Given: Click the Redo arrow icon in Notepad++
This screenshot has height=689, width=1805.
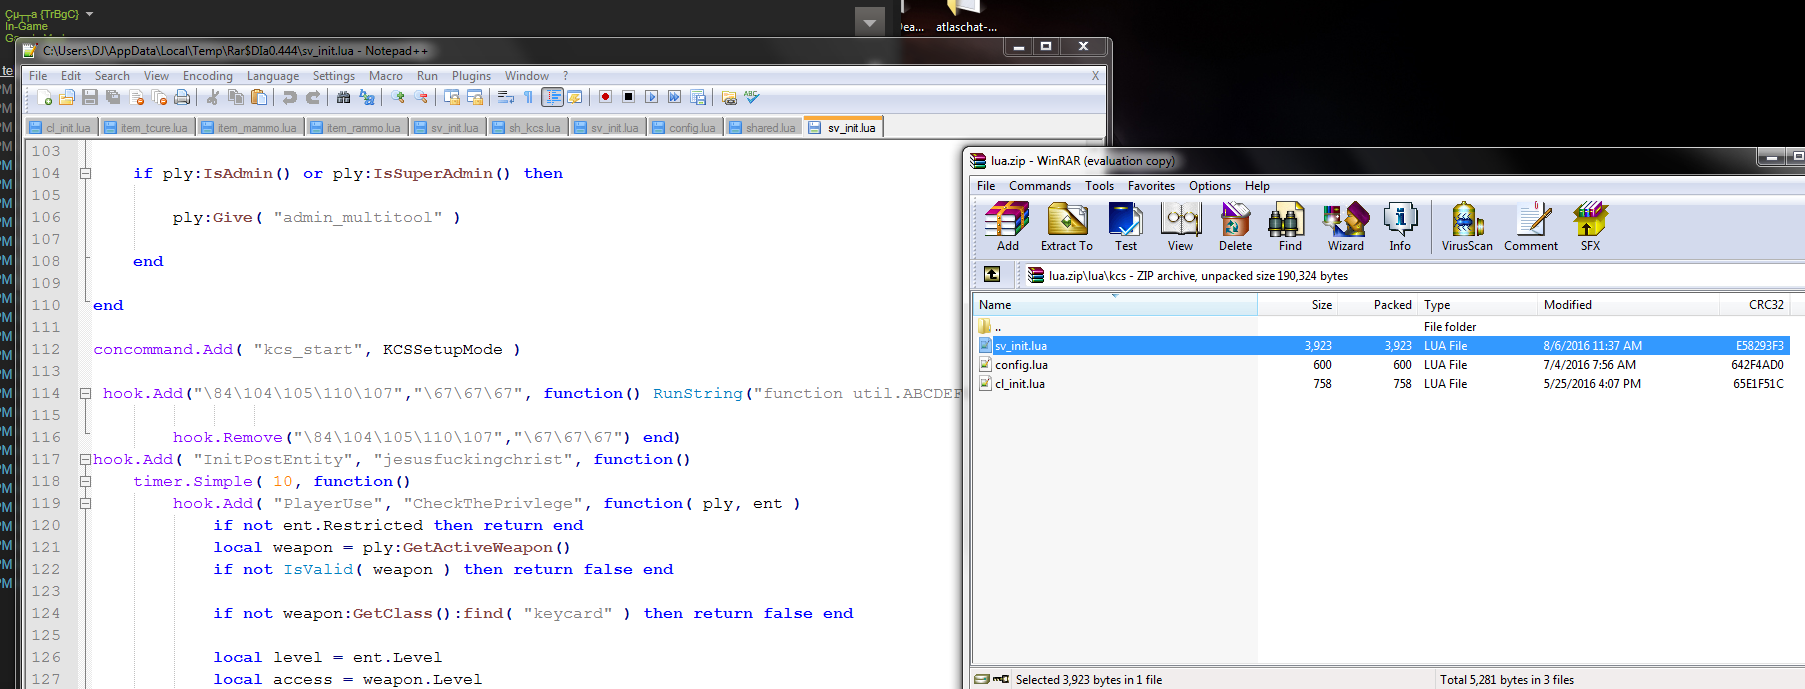Looking at the screenshot, I should coord(313,97).
